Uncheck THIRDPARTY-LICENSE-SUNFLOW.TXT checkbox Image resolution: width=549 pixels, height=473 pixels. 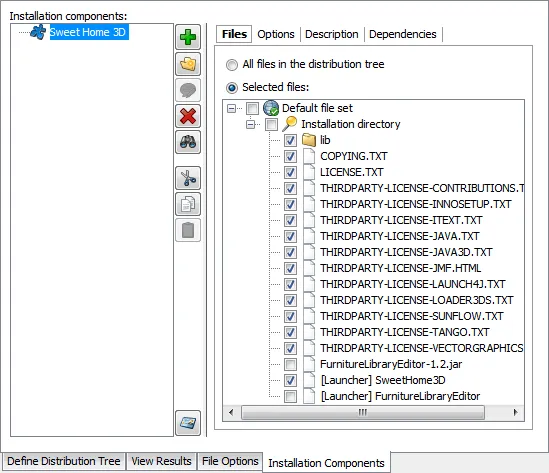[x=290, y=317]
